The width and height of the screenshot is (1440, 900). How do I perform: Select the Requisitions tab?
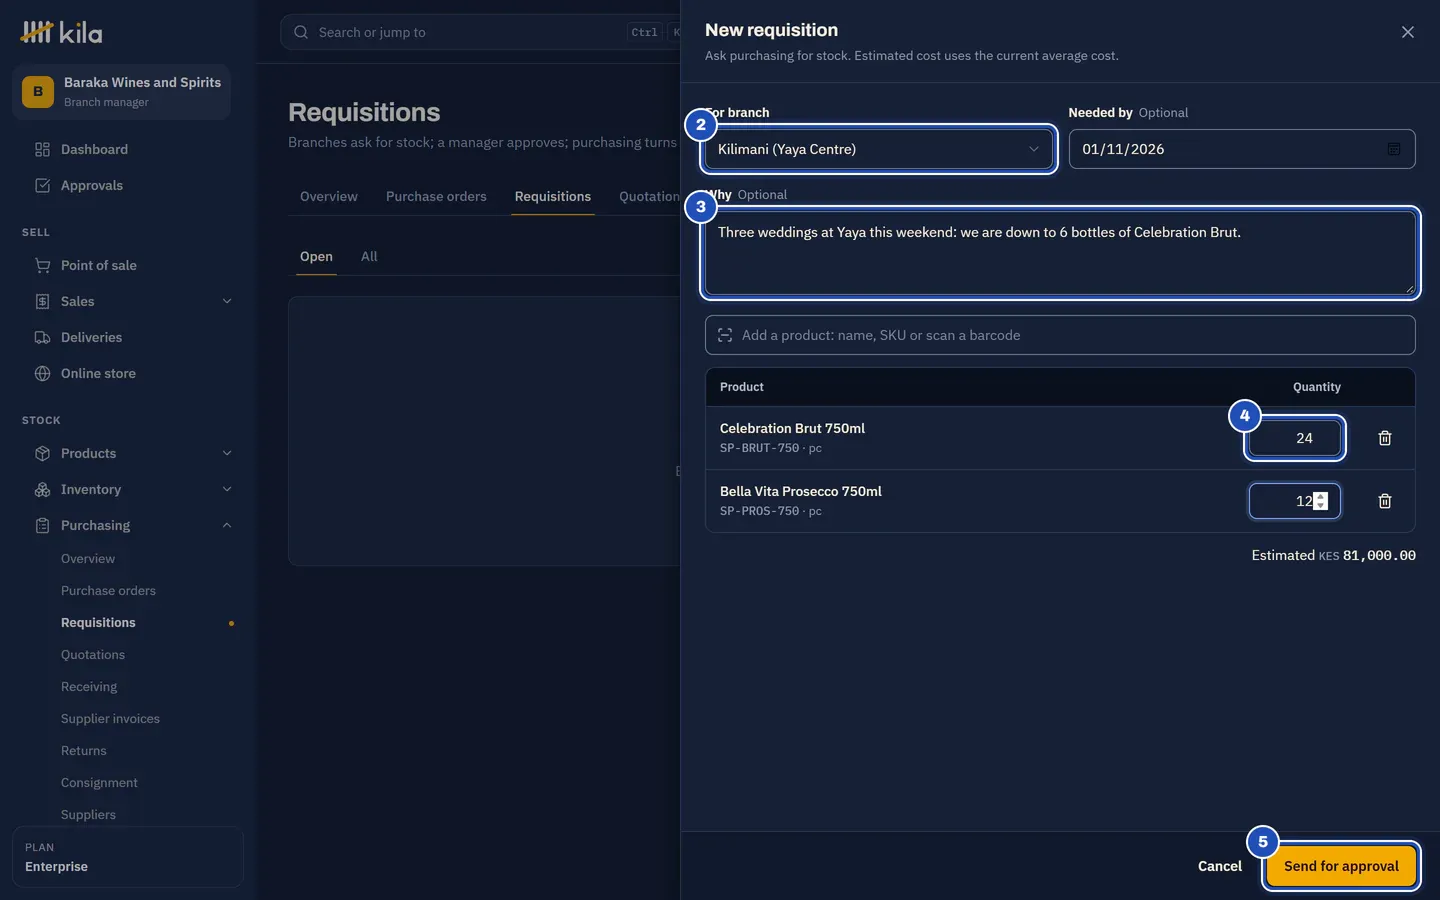[553, 196]
